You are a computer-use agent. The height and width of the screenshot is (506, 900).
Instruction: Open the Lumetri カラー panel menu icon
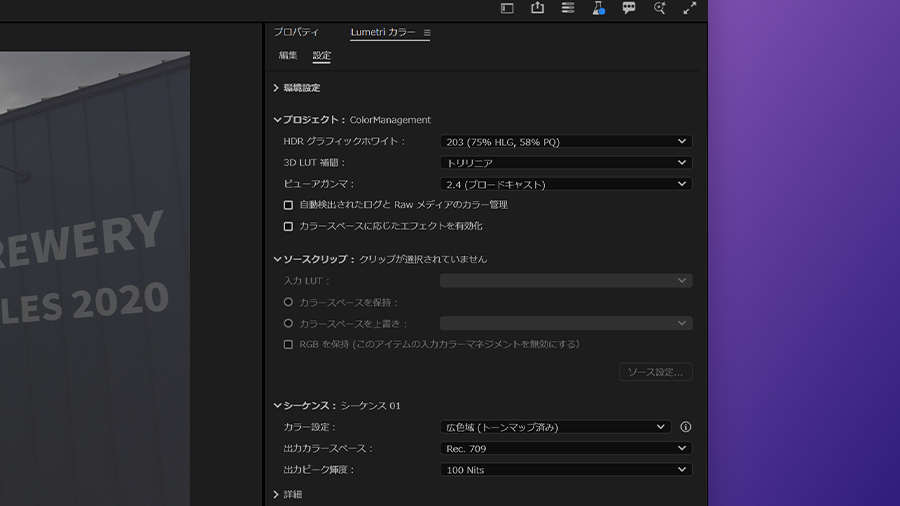coord(427,33)
